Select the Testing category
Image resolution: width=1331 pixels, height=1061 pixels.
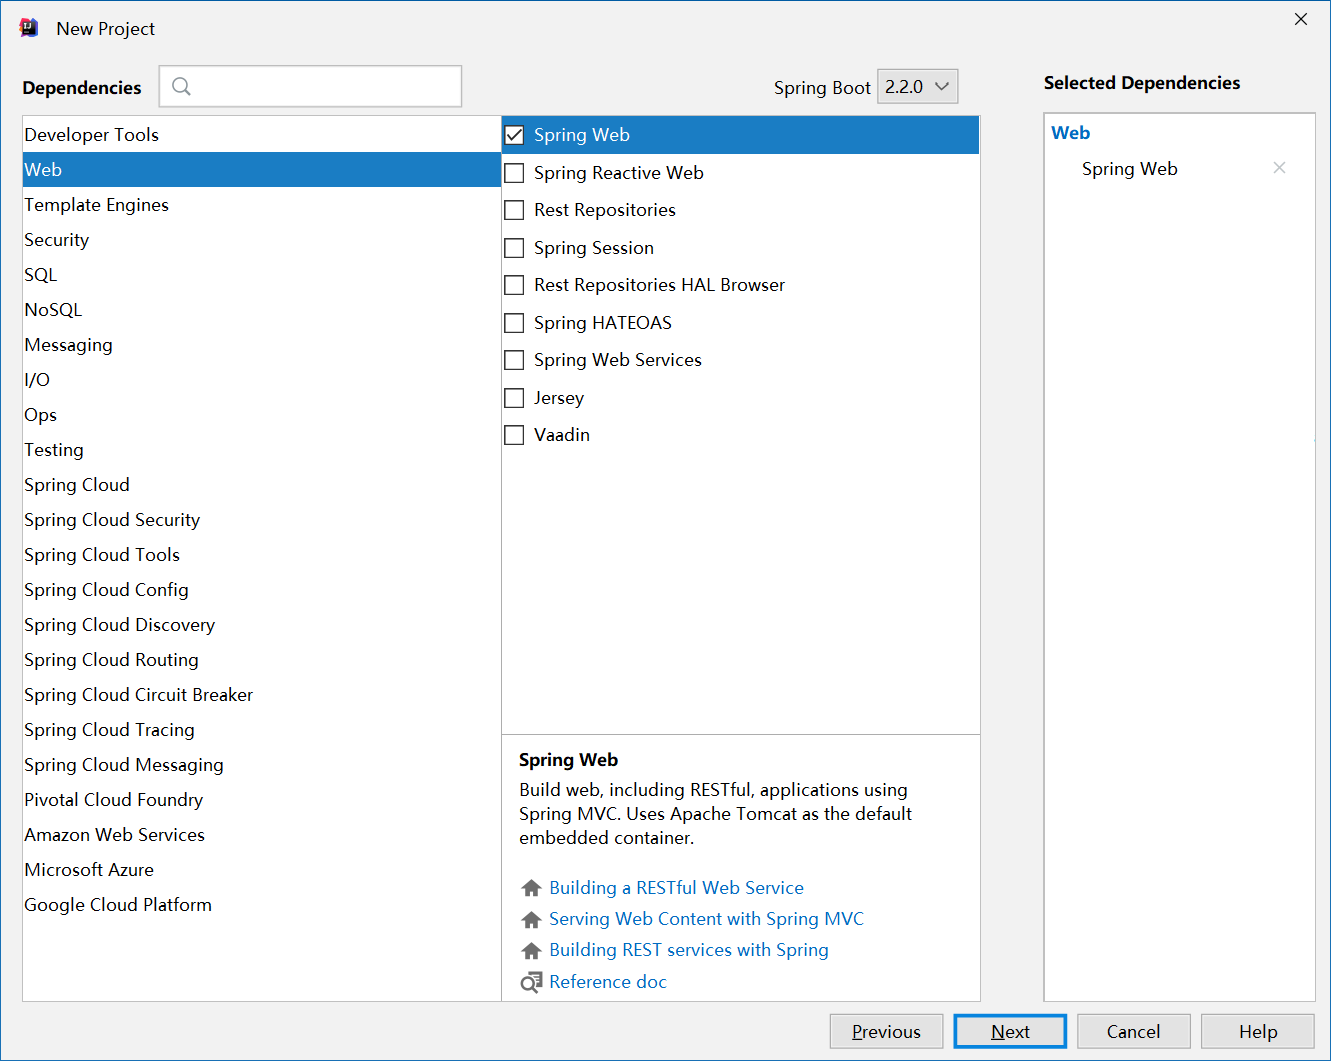[261, 450]
